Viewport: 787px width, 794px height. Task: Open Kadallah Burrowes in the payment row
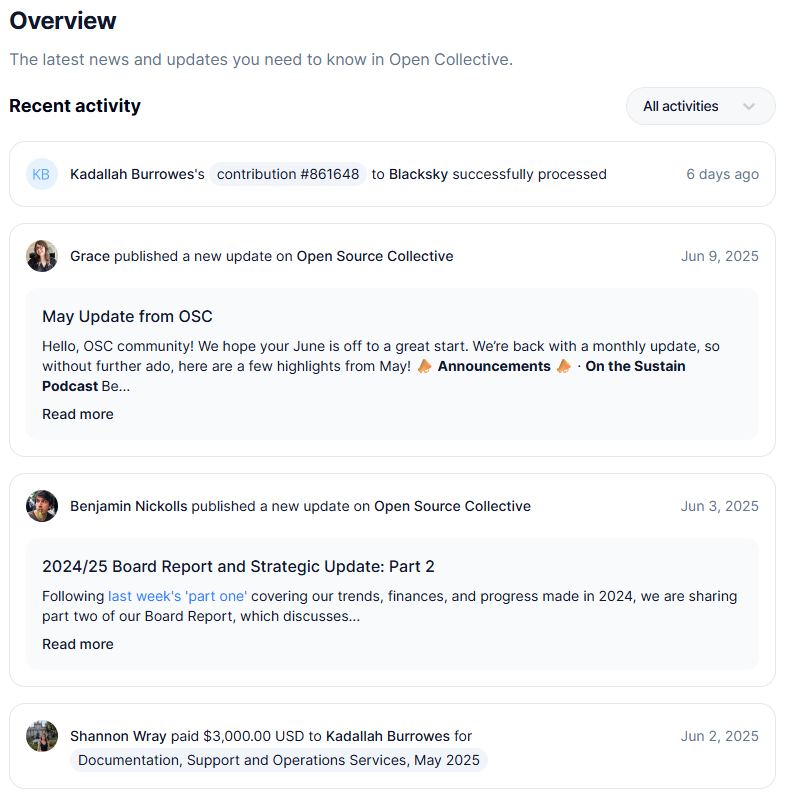click(x=387, y=736)
